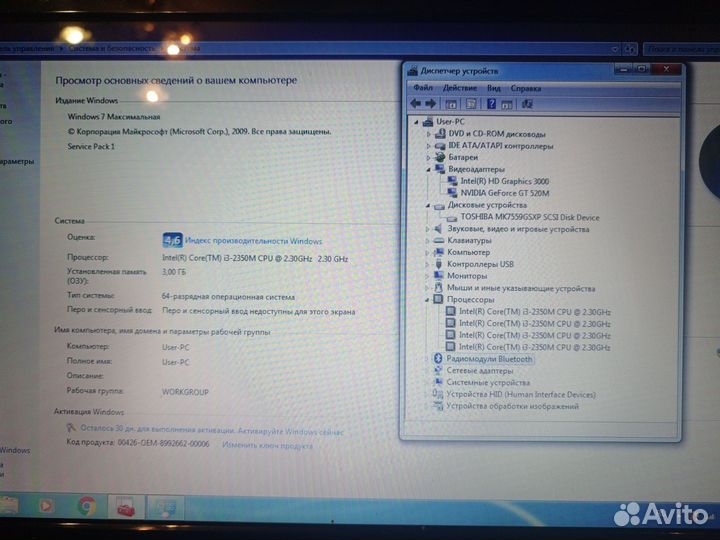Click the 4,6 performance score badge

coord(172,240)
